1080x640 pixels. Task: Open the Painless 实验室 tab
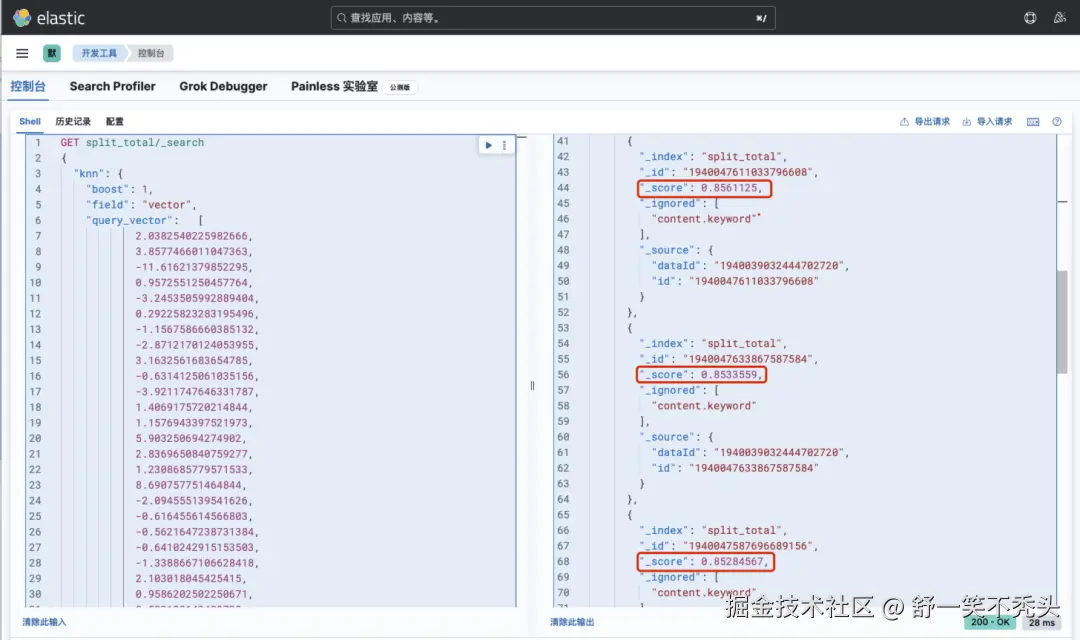pos(334,87)
